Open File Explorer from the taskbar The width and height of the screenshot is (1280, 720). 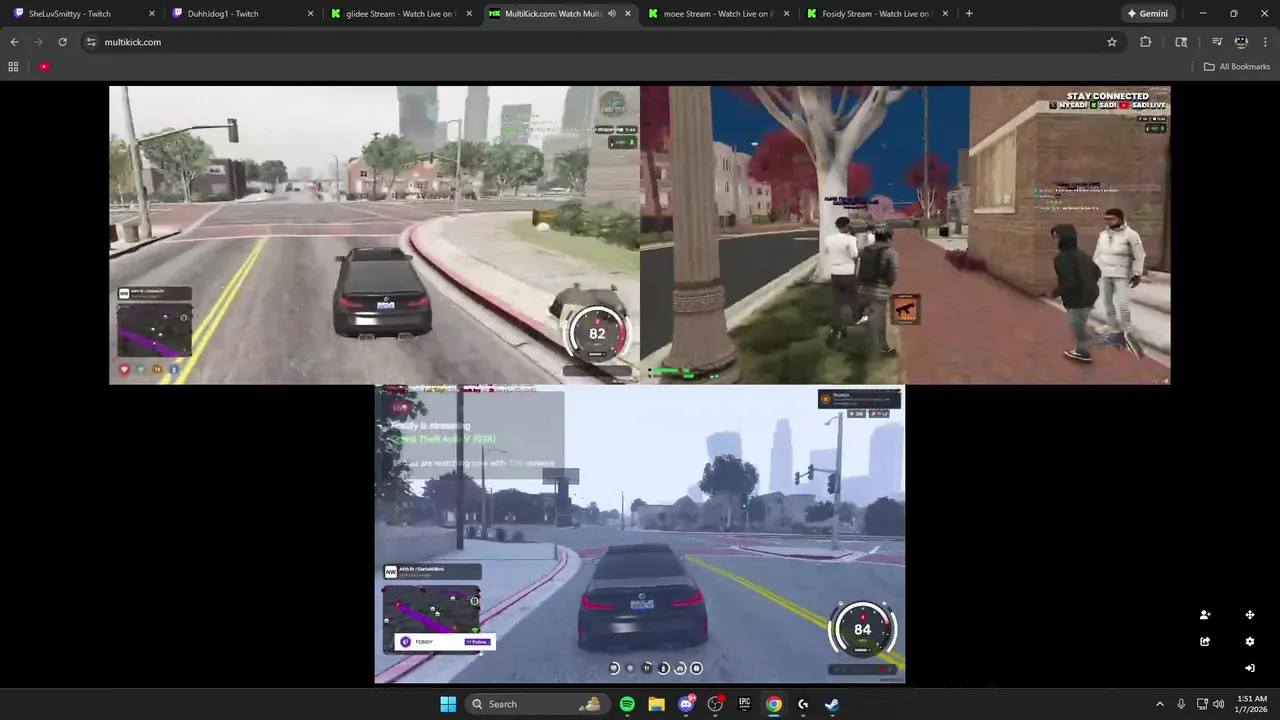coord(656,704)
